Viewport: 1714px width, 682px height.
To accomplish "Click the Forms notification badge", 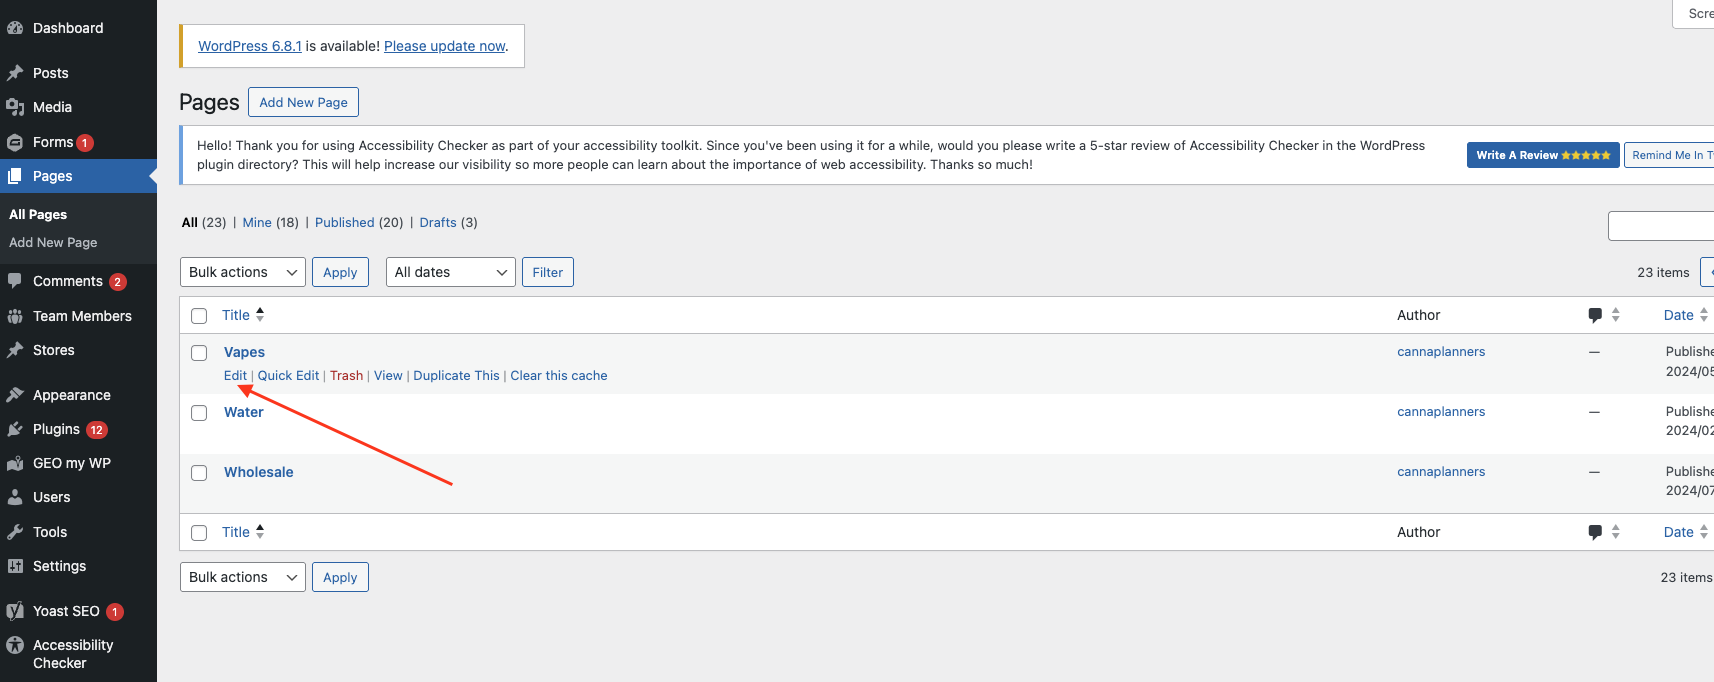I will tap(86, 143).
